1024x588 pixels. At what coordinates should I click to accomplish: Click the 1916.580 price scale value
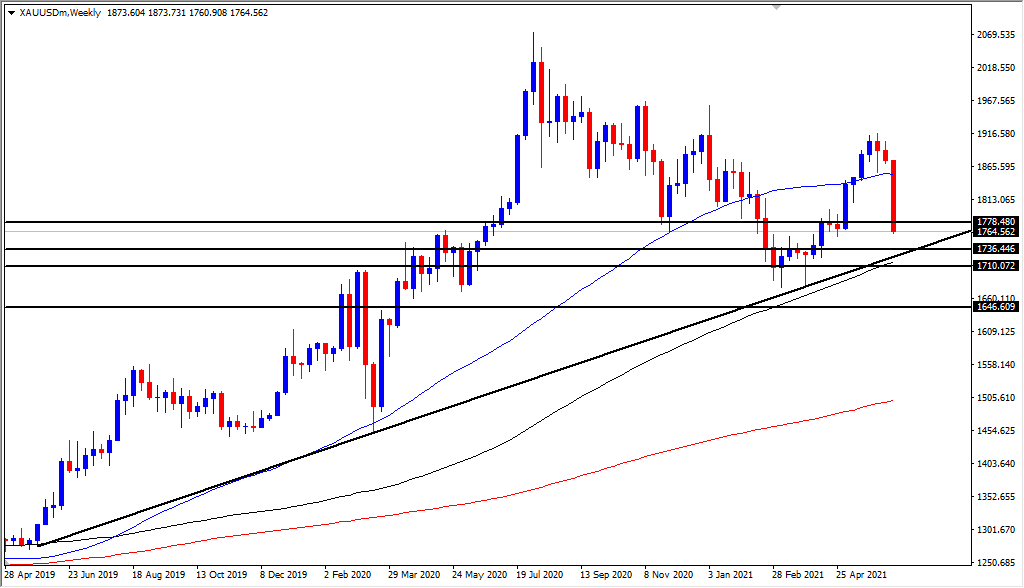click(996, 133)
